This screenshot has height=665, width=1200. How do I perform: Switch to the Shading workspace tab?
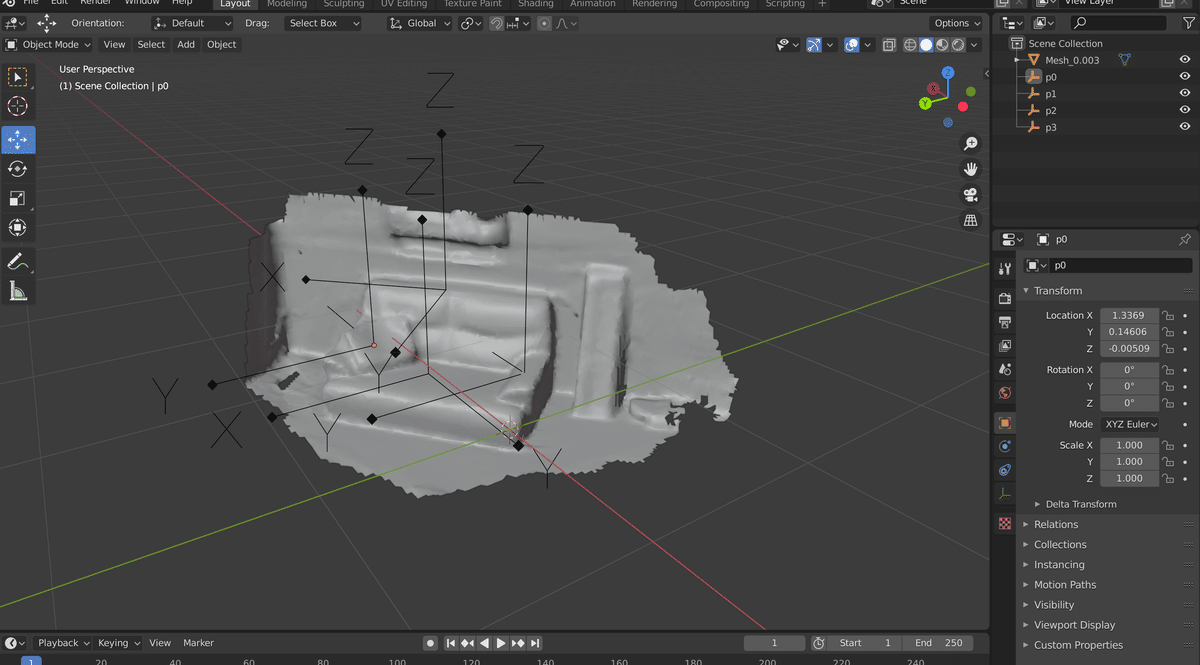click(x=536, y=4)
